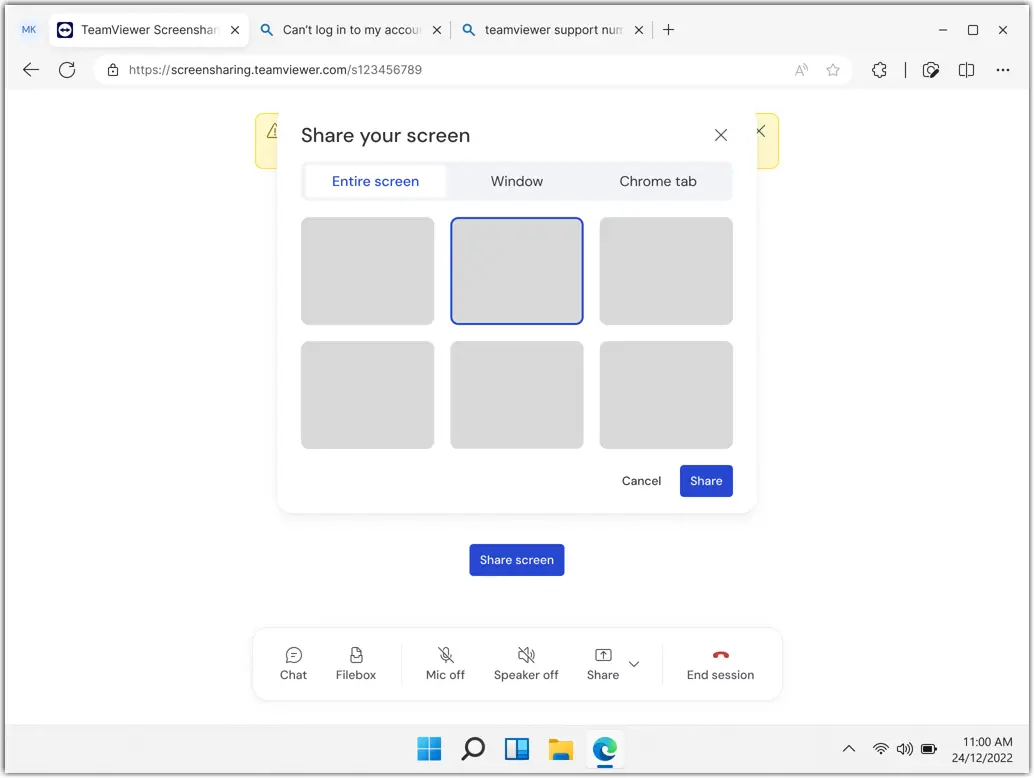This screenshot has width=1034, height=778.
Task: Toggle split screen icon
Action: click(966, 70)
